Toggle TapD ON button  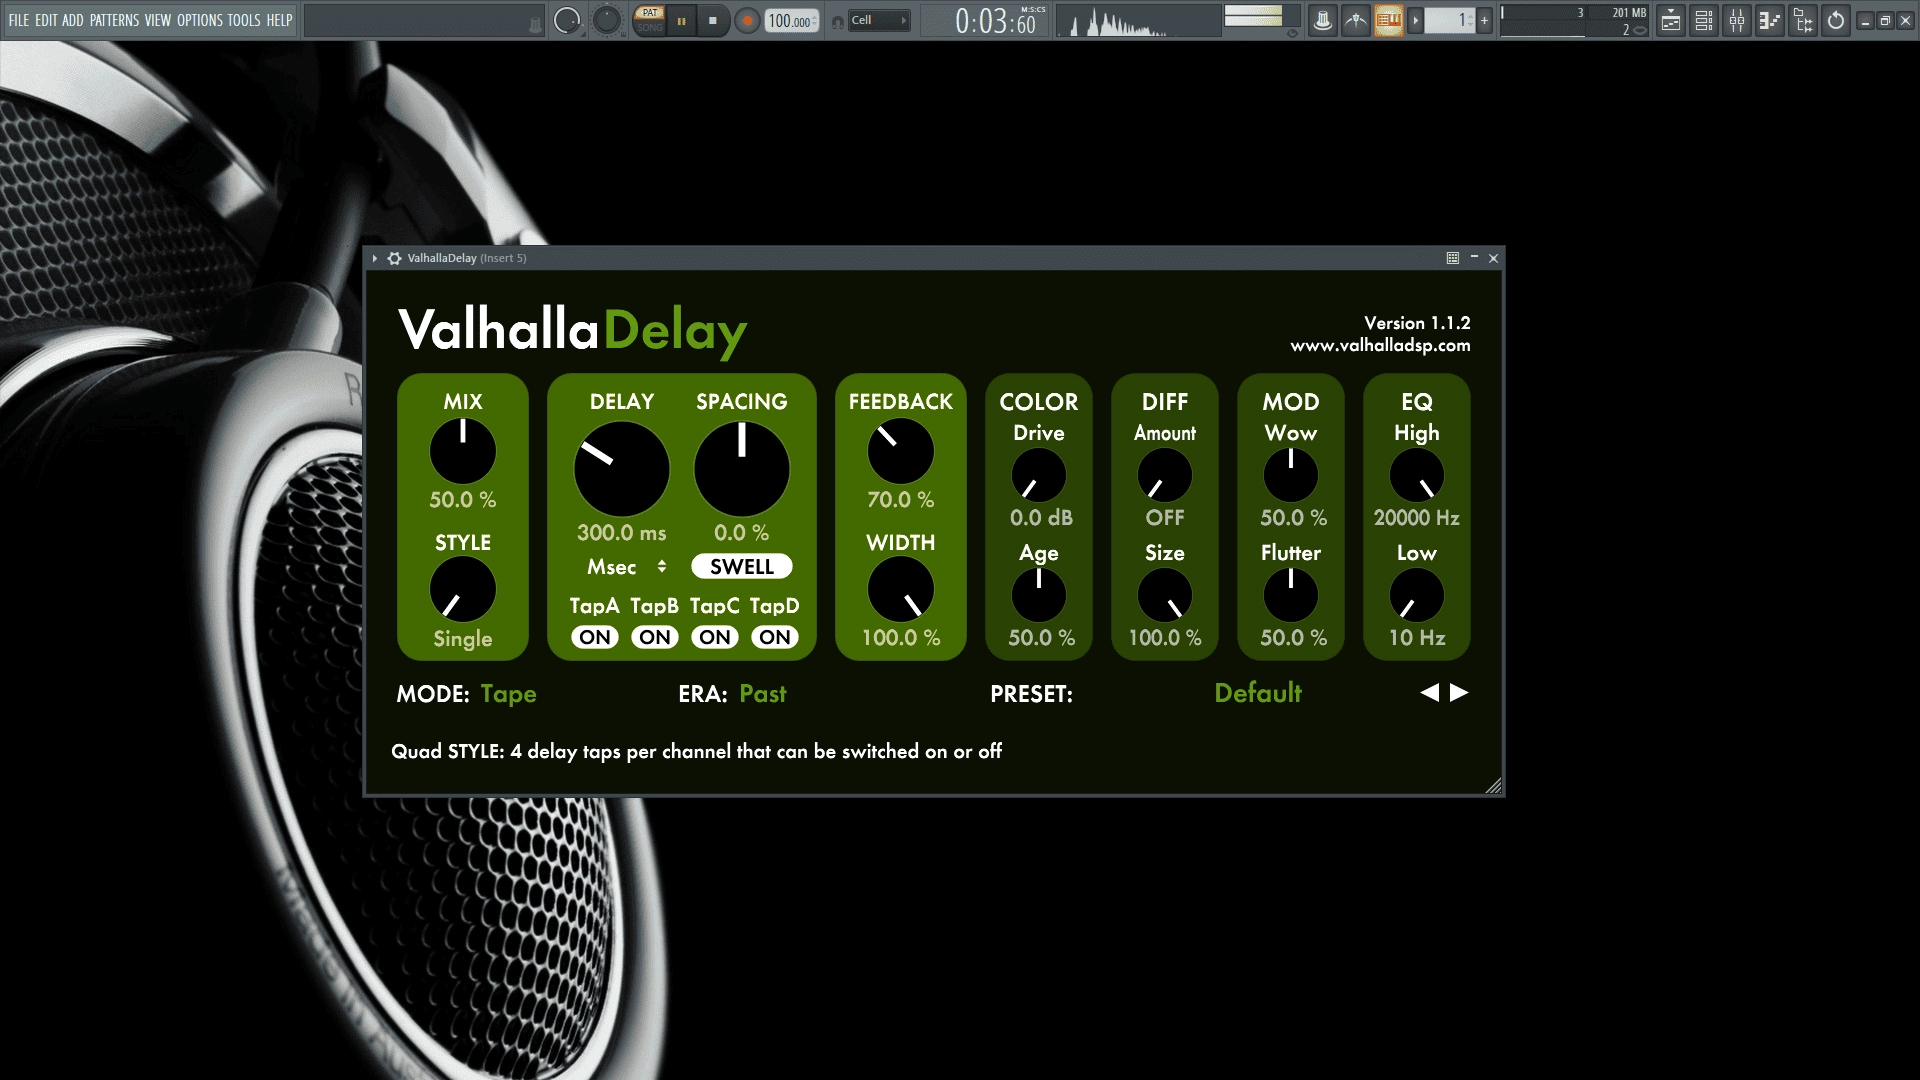click(775, 637)
